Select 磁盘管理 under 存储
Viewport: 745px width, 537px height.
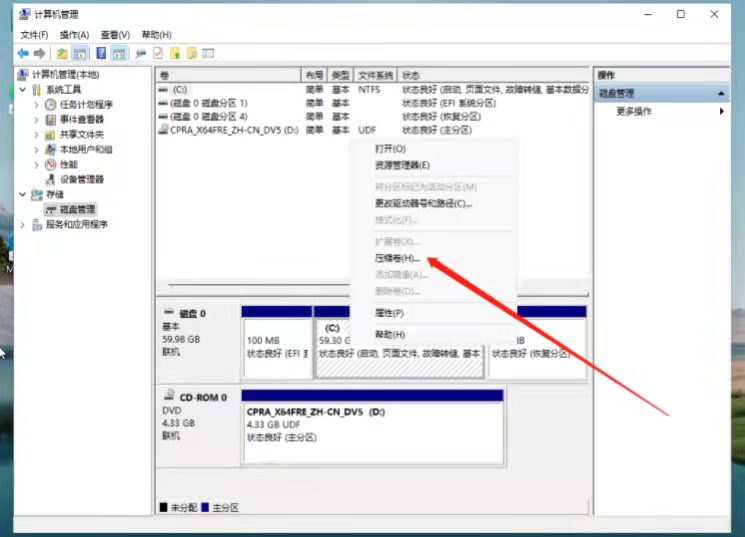click(x=77, y=209)
